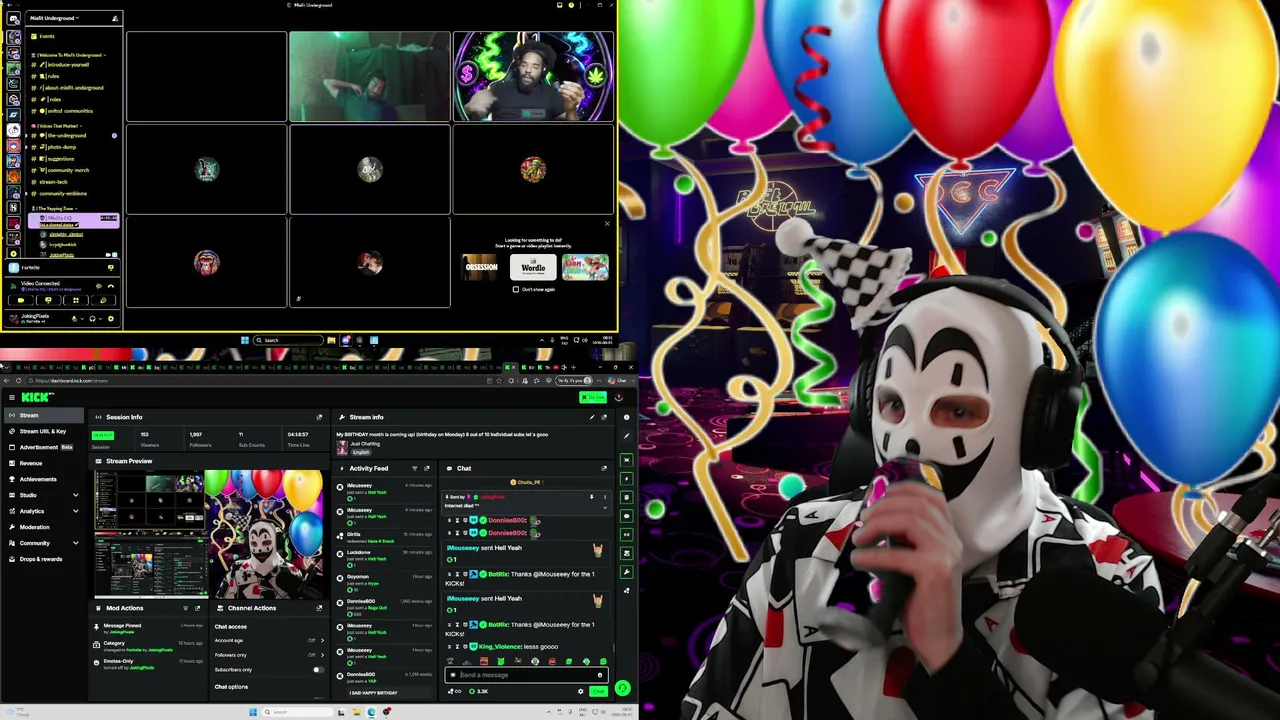This screenshot has height=720, width=1280.
Task: Edit stream info with pencil icon
Action: tap(591, 417)
